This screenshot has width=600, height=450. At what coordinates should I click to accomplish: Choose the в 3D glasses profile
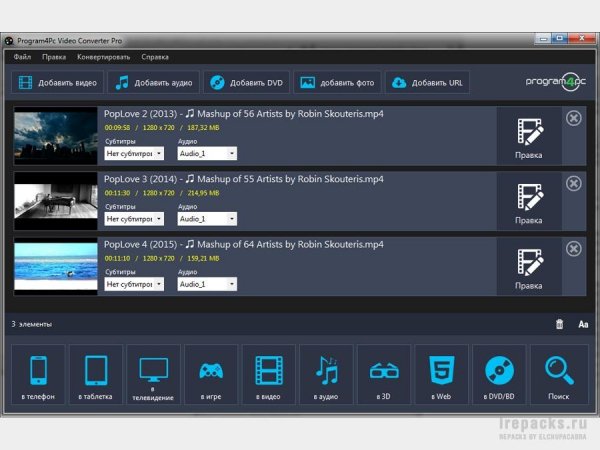[x=384, y=375]
